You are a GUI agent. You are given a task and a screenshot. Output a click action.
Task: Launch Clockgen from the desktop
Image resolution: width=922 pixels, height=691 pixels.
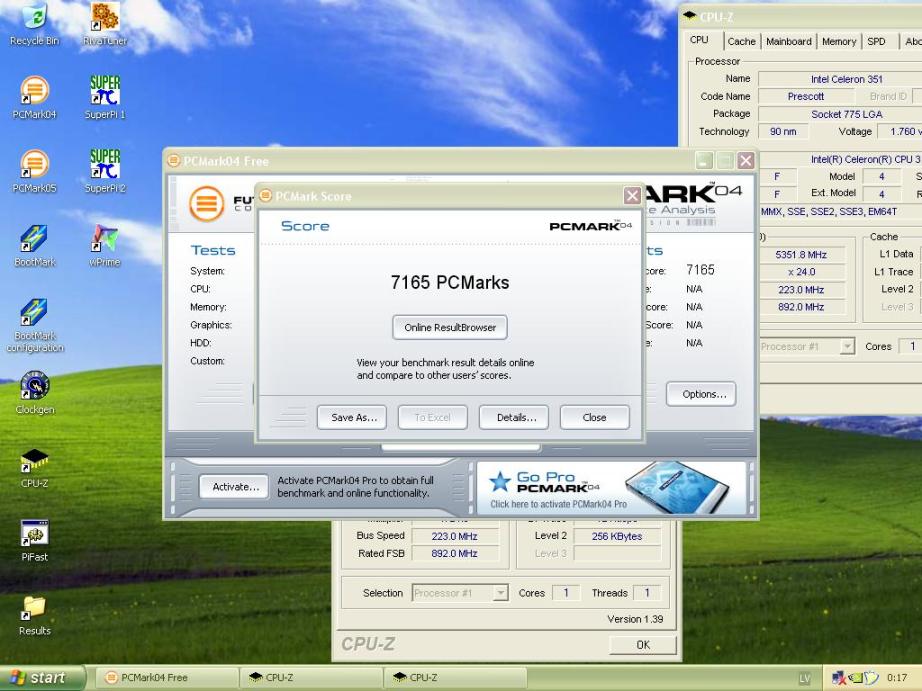pyautogui.click(x=35, y=392)
